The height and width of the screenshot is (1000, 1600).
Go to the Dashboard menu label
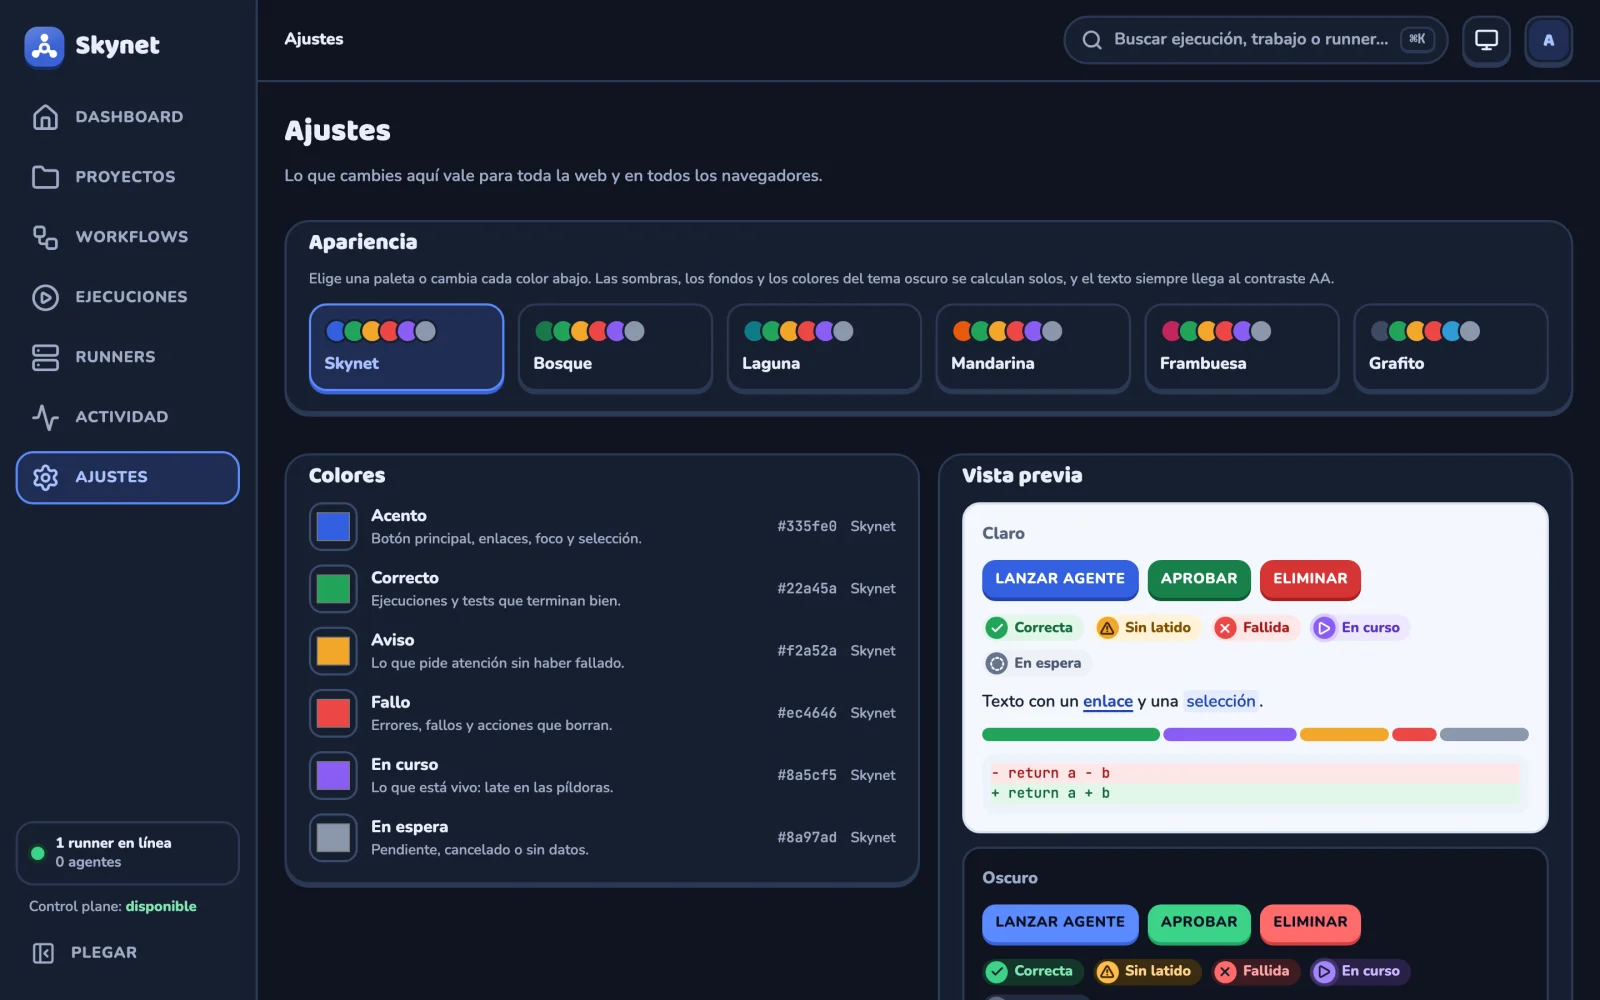coord(129,117)
